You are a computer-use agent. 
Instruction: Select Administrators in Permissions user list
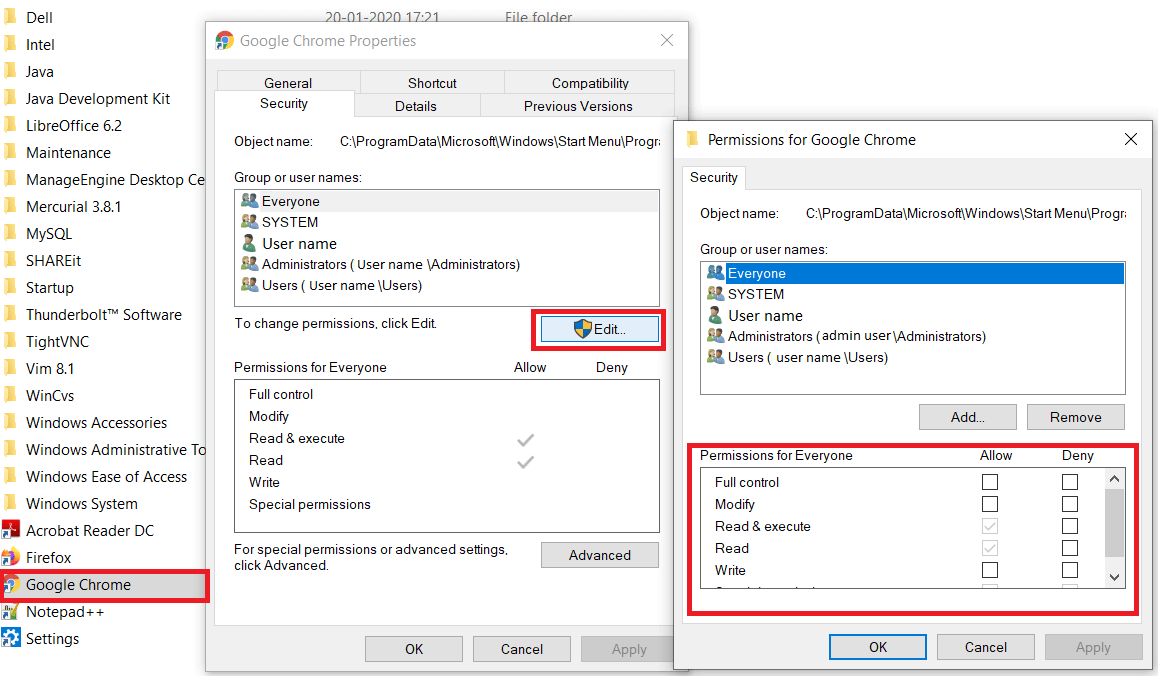(x=913, y=335)
